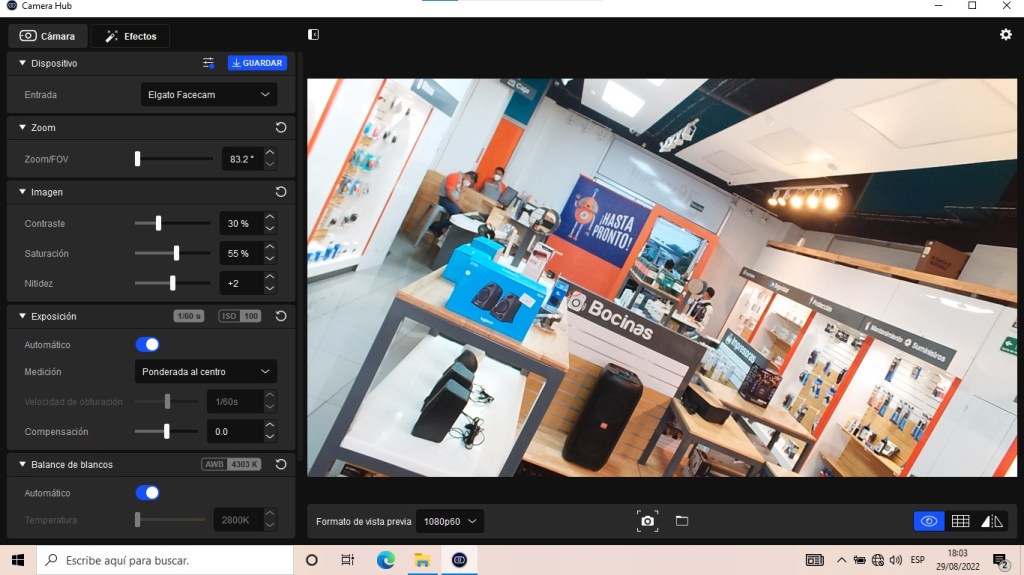This screenshot has height=575, width=1024.
Task: Open settings with the gear icon
Action: pos(1005,35)
